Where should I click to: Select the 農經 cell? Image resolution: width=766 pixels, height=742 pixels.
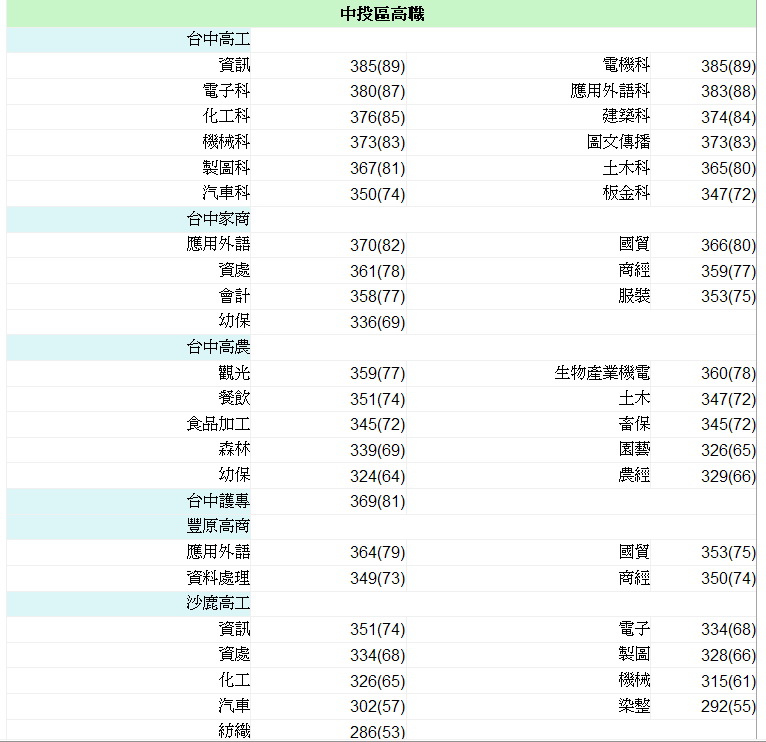click(634, 475)
